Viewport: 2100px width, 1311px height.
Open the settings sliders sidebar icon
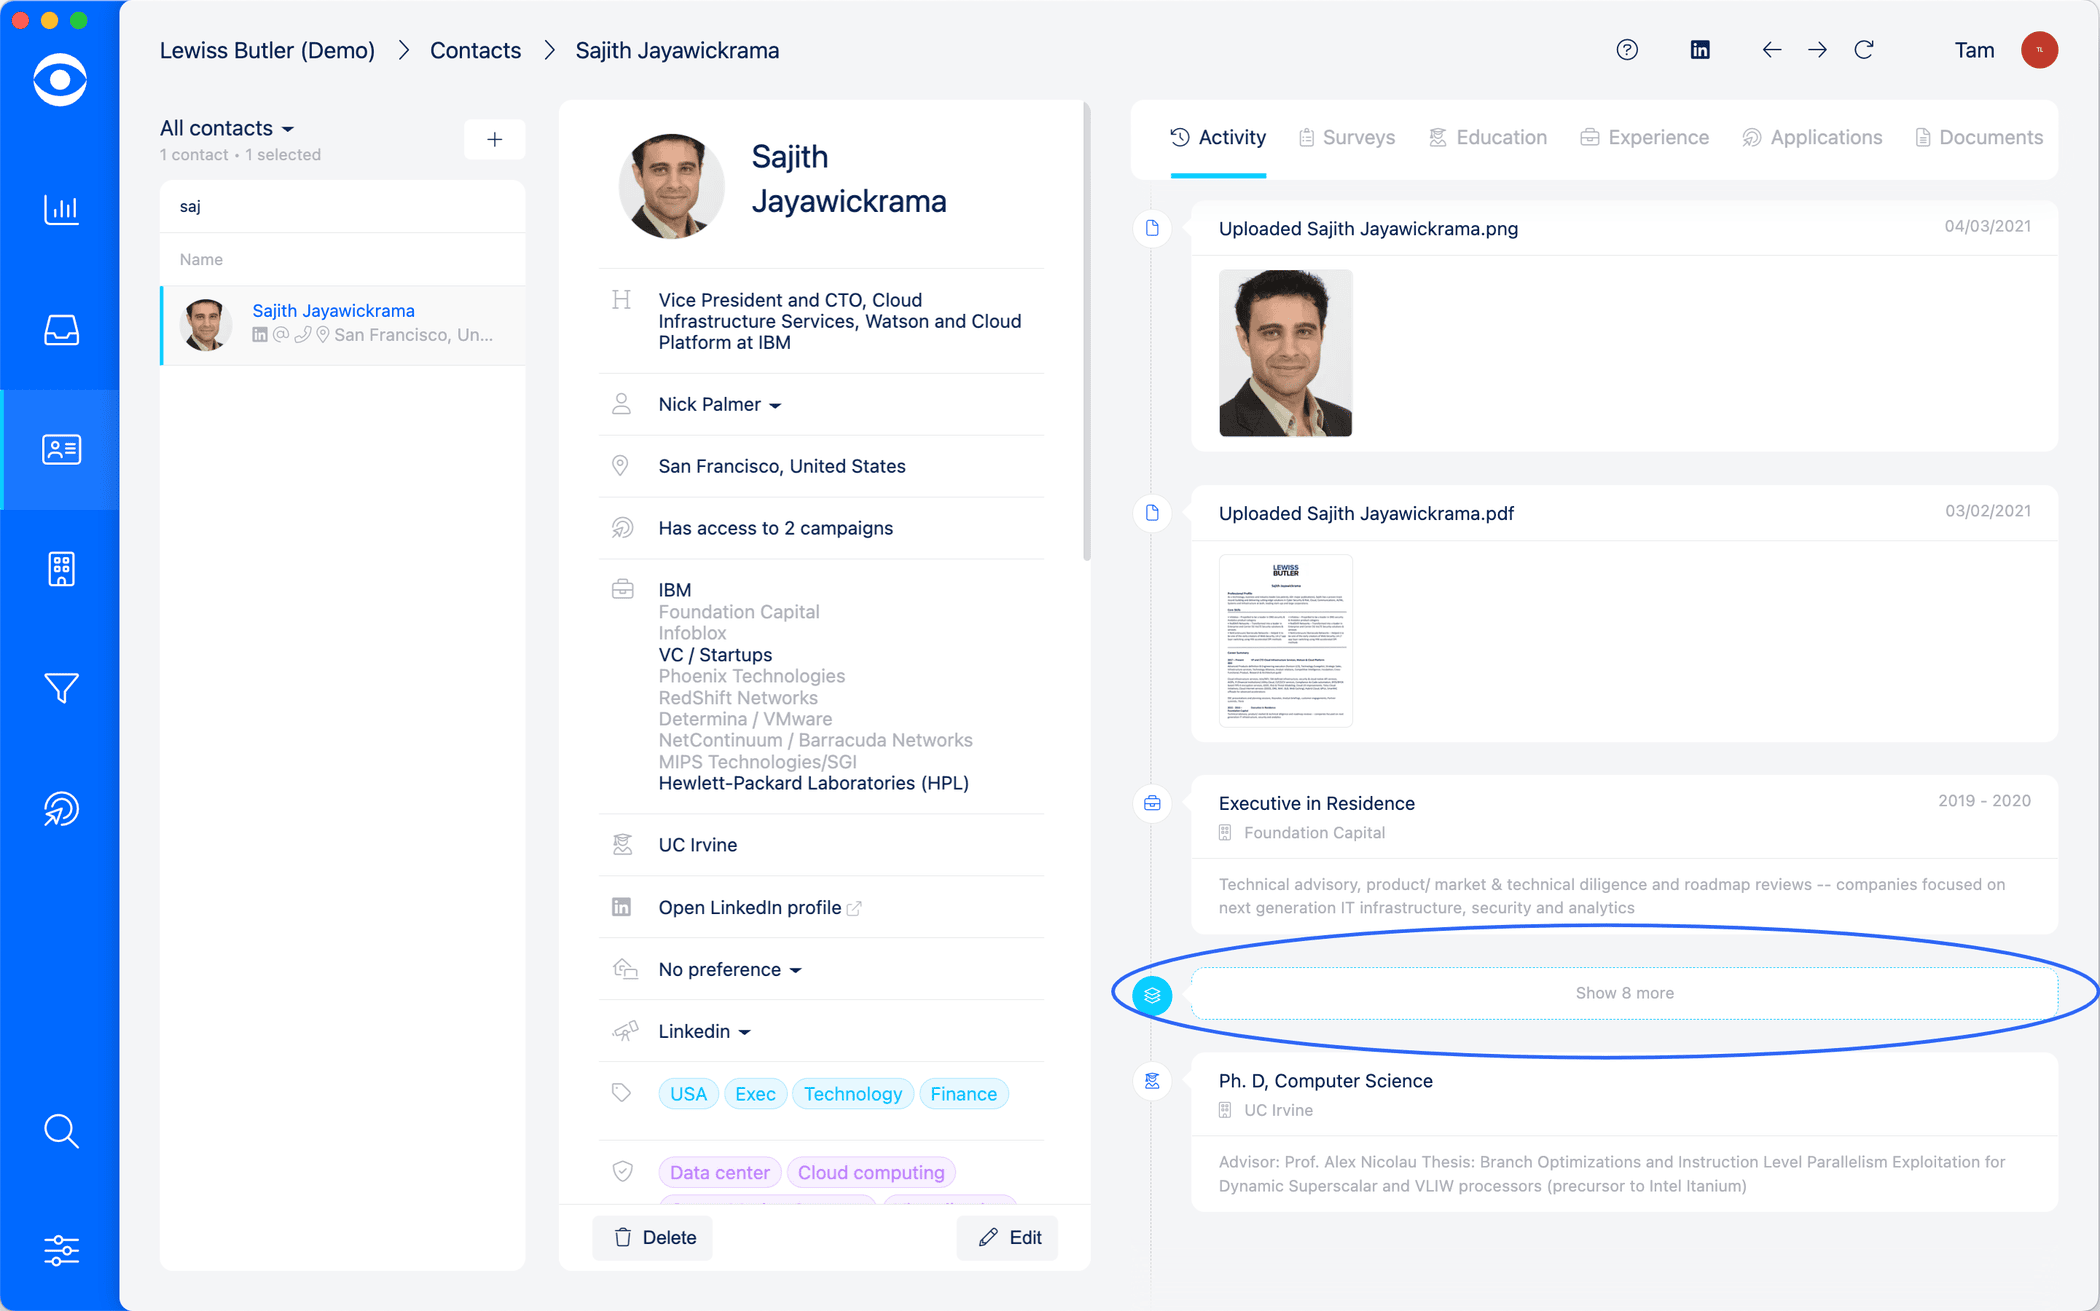(x=61, y=1250)
